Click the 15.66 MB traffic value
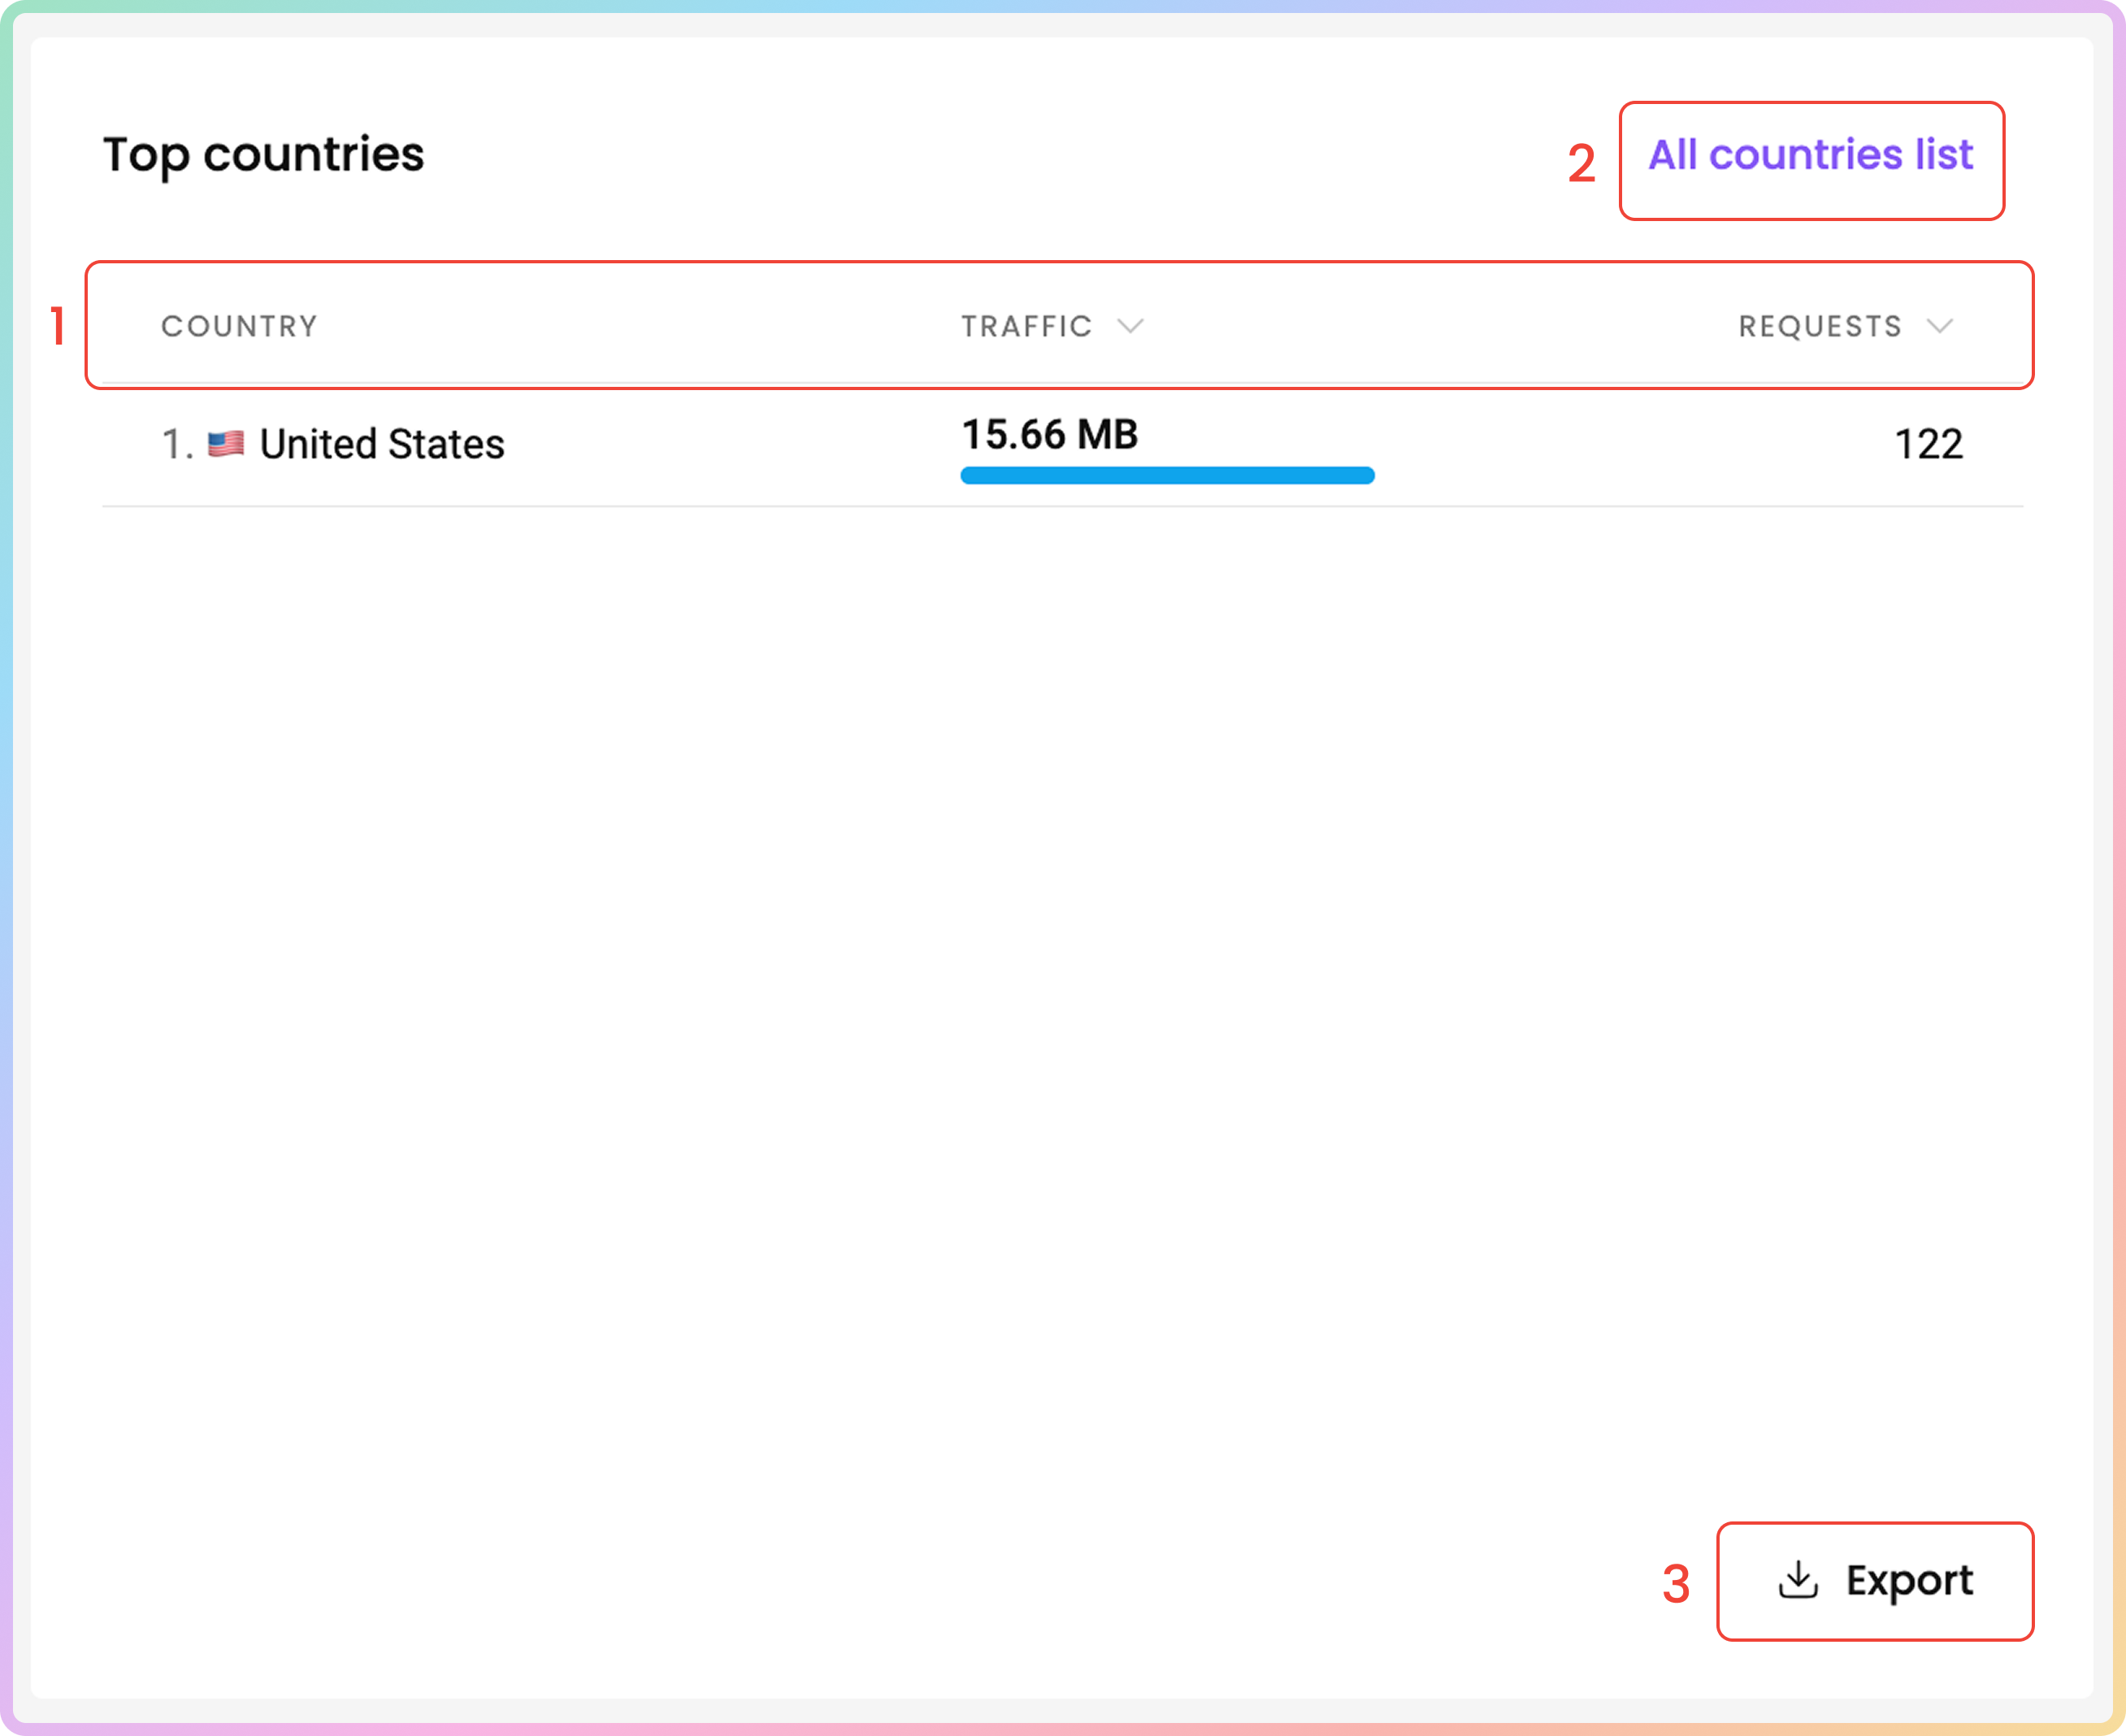This screenshot has width=2126, height=1736. (x=1049, y=435)
